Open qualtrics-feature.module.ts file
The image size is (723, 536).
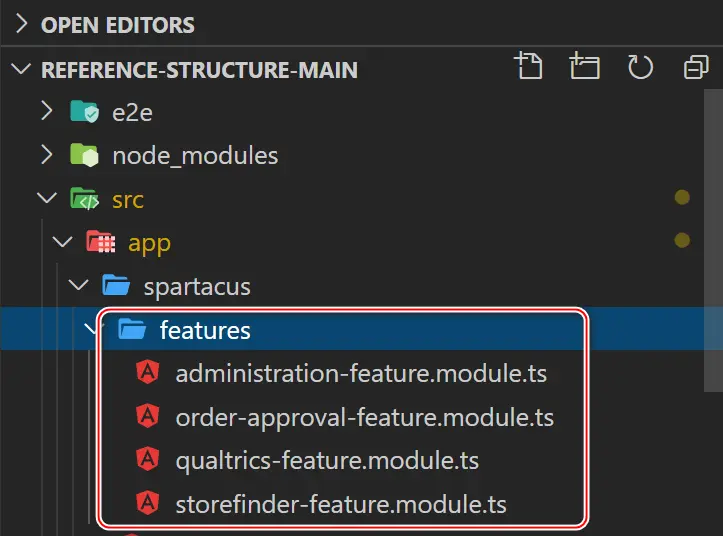pos(327,461)
